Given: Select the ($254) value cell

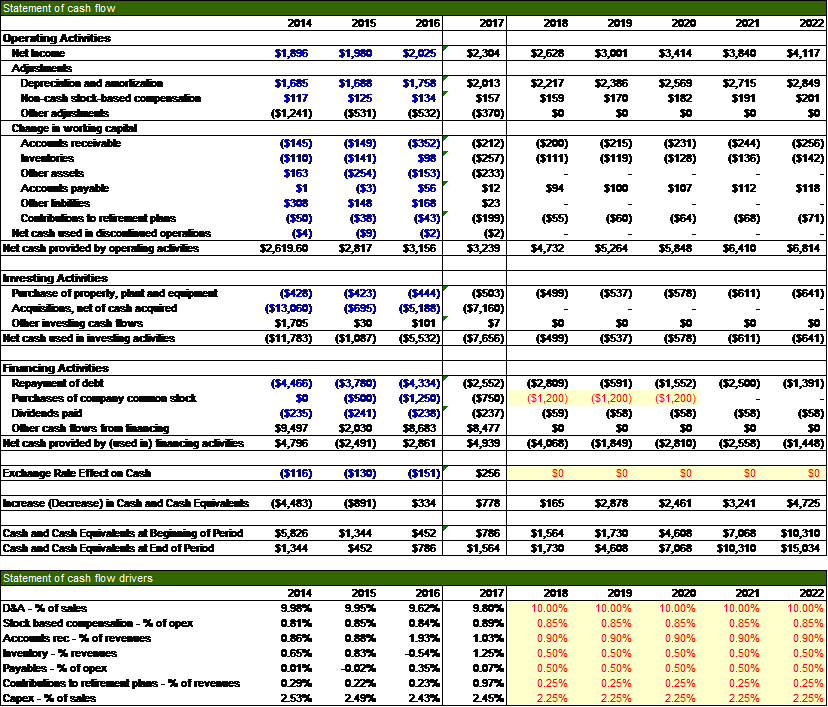Looking at the screenshot, I should coord(355,173).
